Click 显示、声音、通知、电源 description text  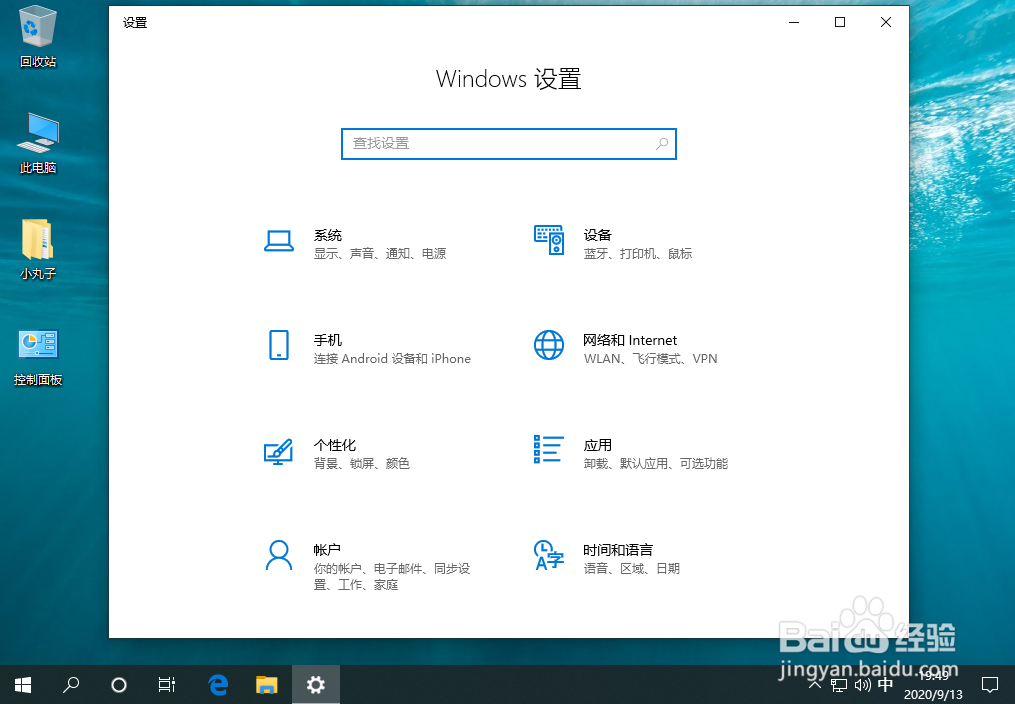click(380, 254)
